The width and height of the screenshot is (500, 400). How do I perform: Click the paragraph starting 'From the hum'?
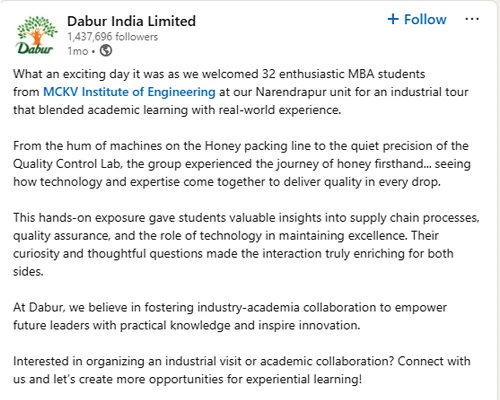pyautogui.click(x=242, y=164)
